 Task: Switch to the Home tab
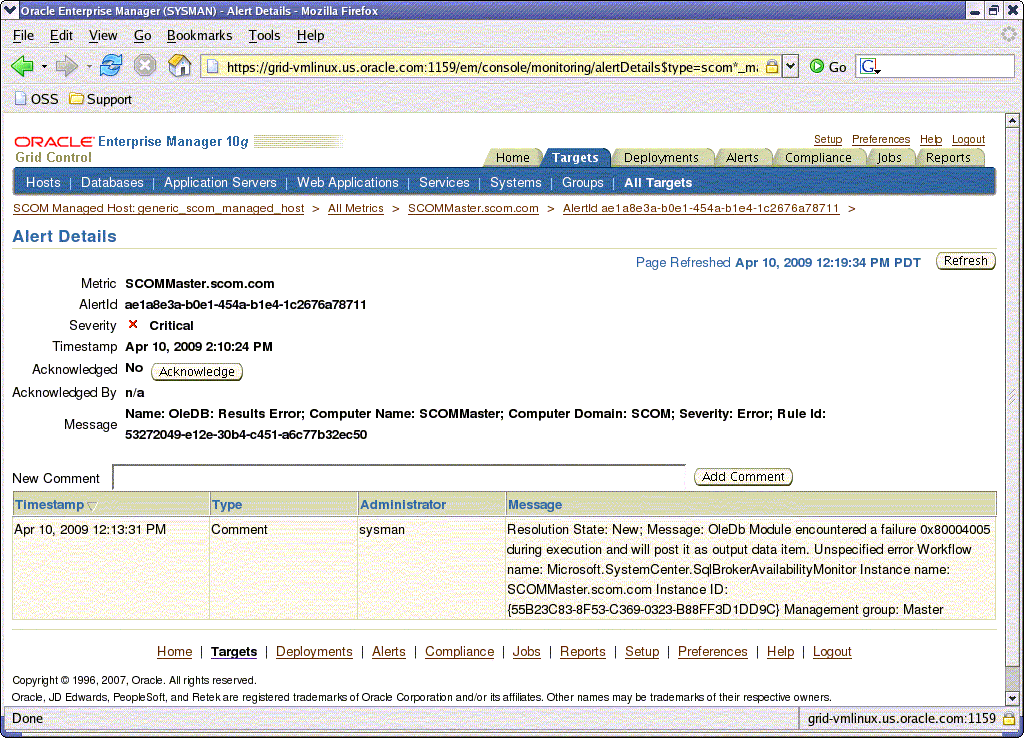(513, 157)
